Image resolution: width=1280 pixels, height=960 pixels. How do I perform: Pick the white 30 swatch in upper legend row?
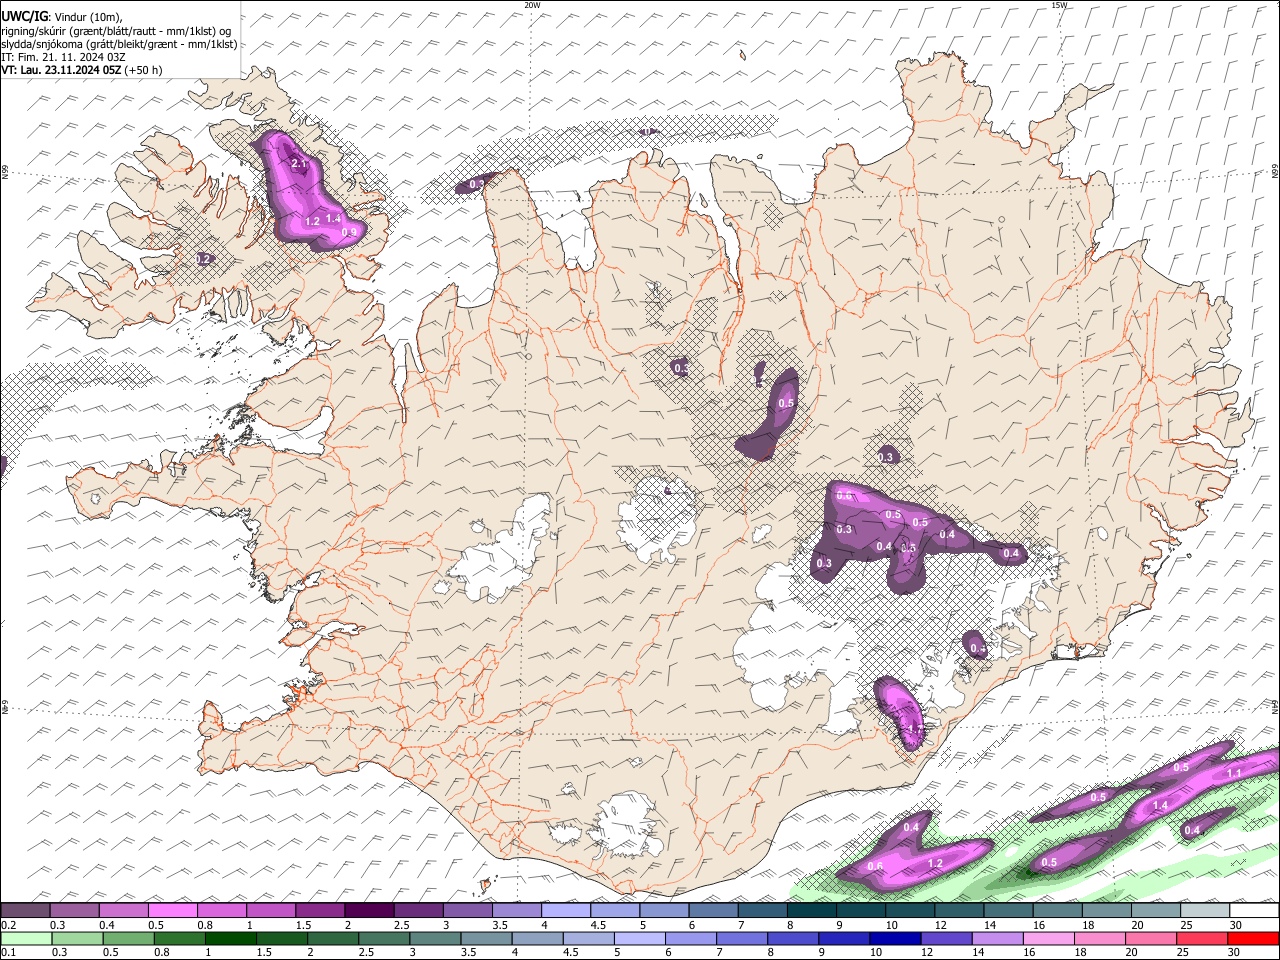pos(1255,910)
